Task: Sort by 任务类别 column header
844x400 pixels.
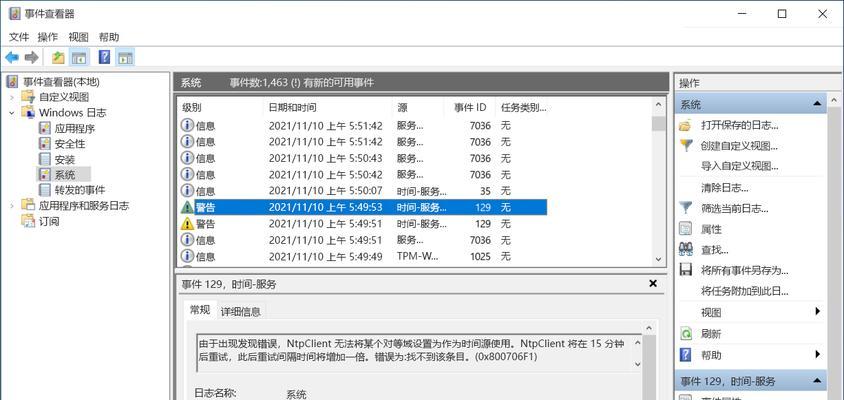Action: 524,107
